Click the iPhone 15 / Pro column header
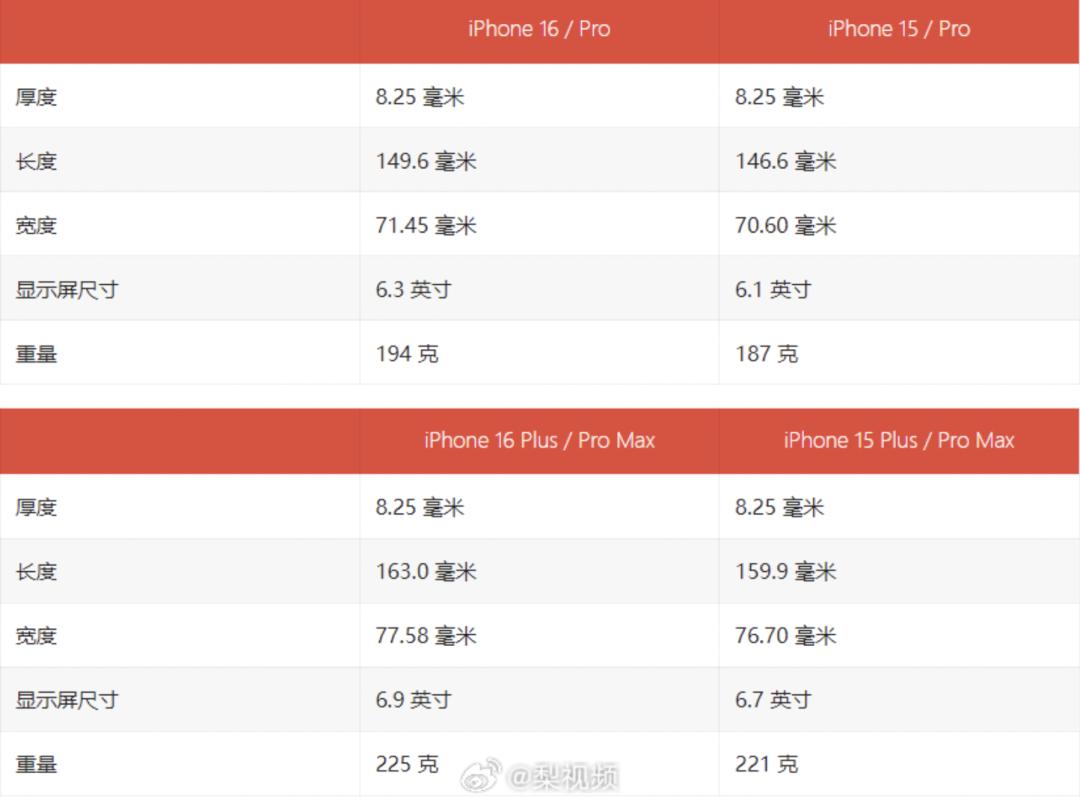The width and height of the screenshot is (1080, 797). pos(899,29)
